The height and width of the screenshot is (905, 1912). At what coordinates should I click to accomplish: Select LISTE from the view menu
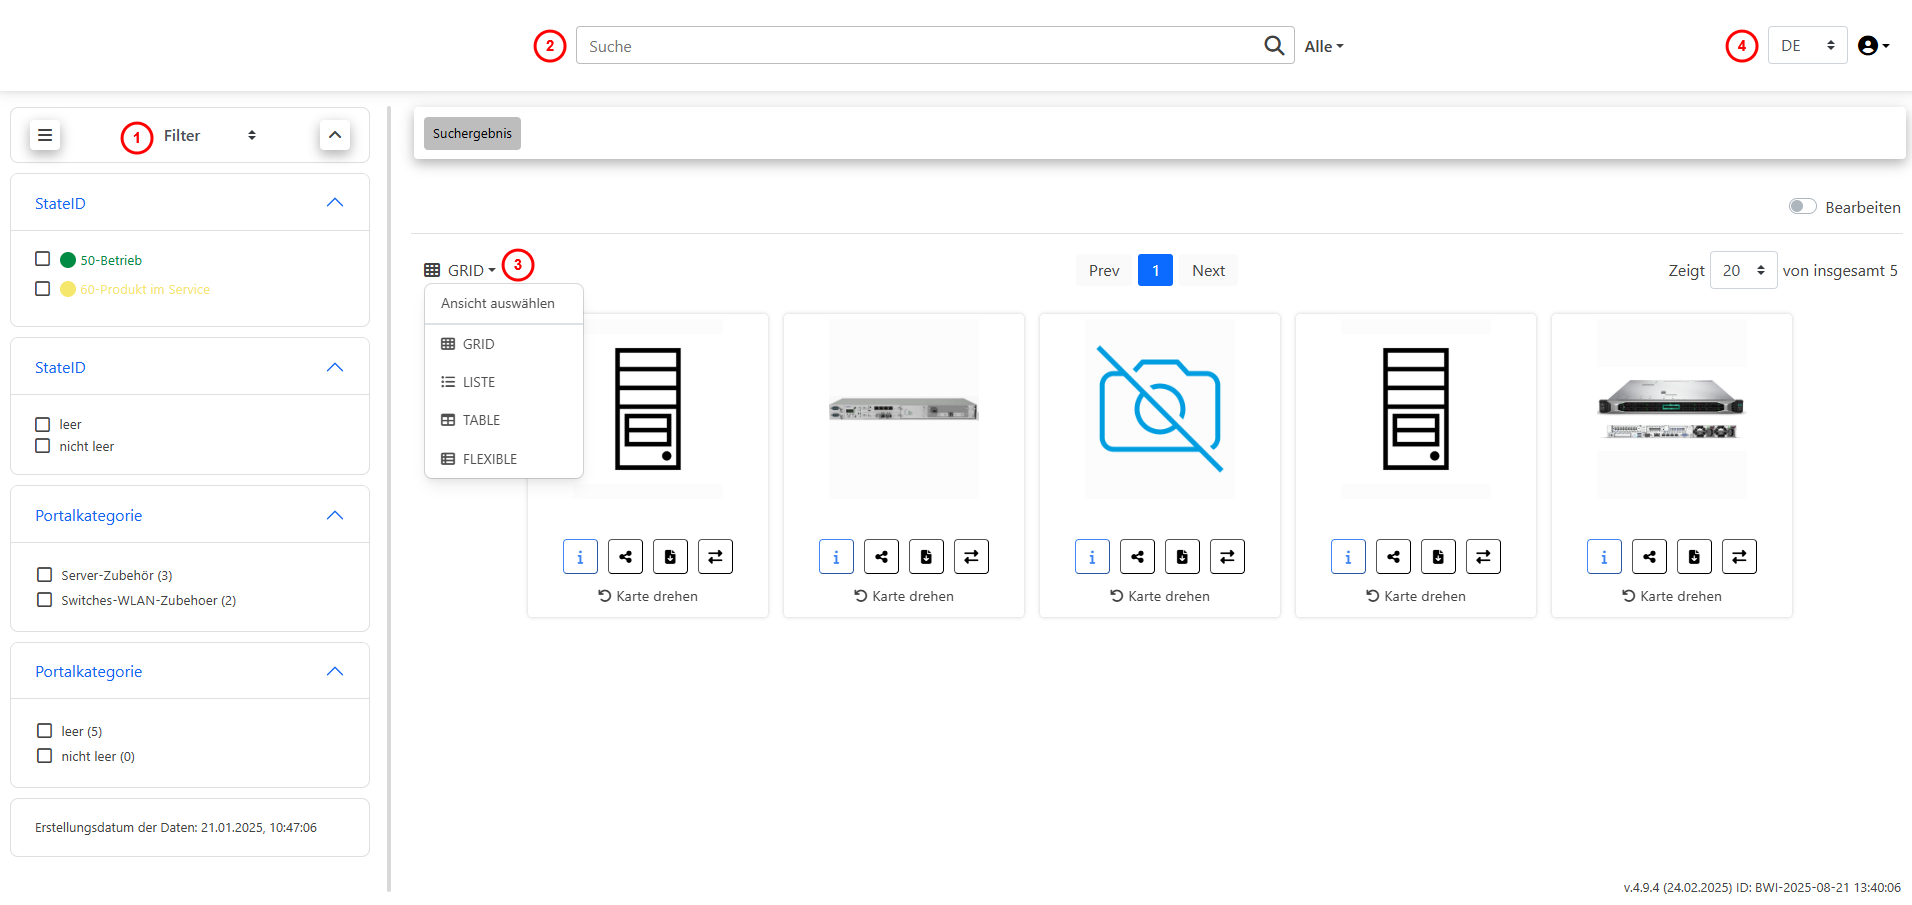click(478, 382)
